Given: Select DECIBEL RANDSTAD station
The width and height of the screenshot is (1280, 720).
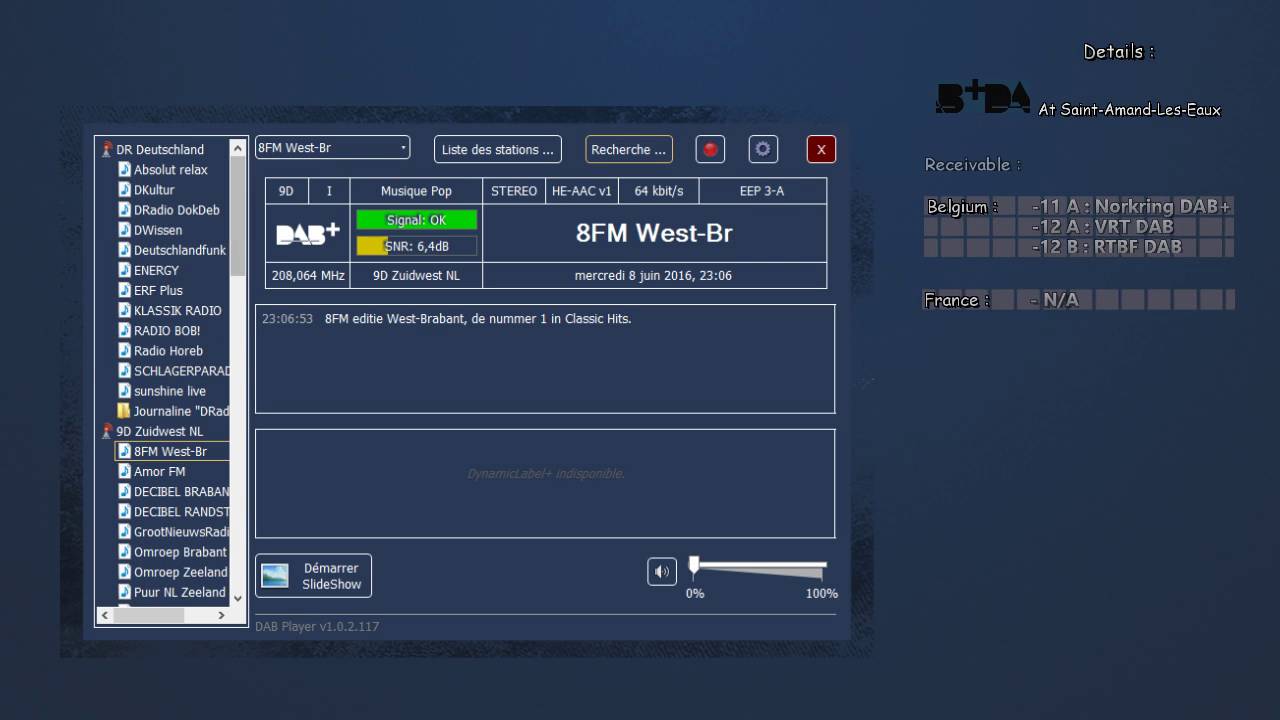Looking at the screenshot, I should [181, 511].
